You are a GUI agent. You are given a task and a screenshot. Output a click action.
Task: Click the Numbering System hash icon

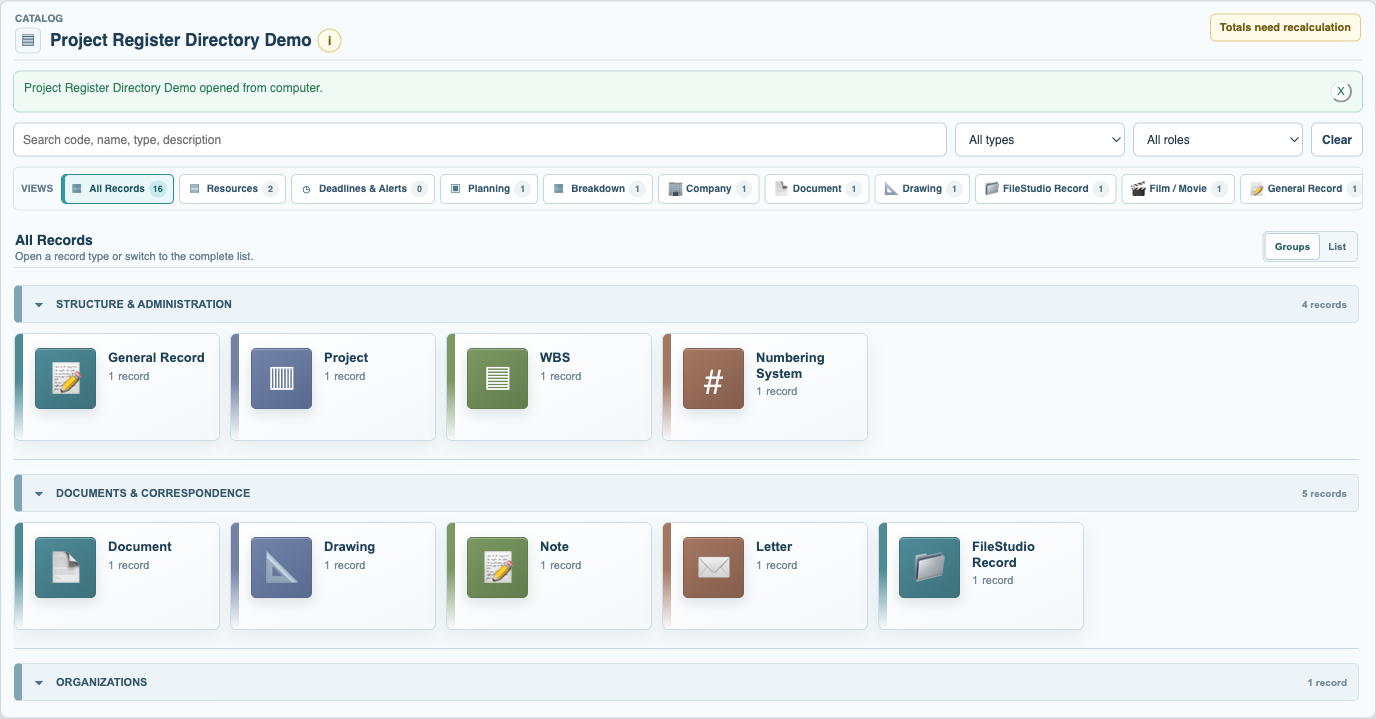click(713, 379)
